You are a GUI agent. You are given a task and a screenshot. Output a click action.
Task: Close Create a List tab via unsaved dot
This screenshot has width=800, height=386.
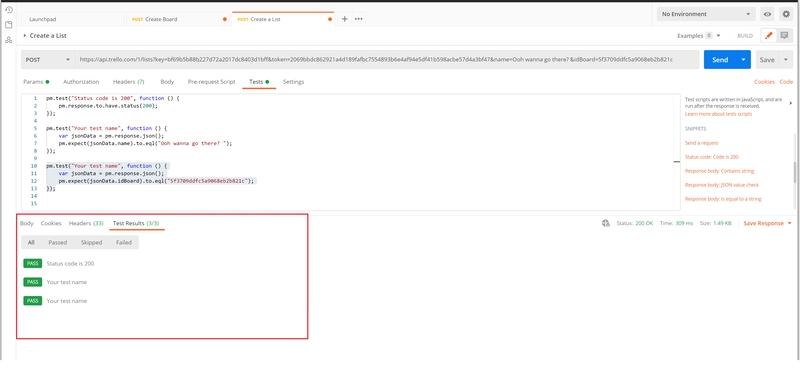[x=330, y=19]
